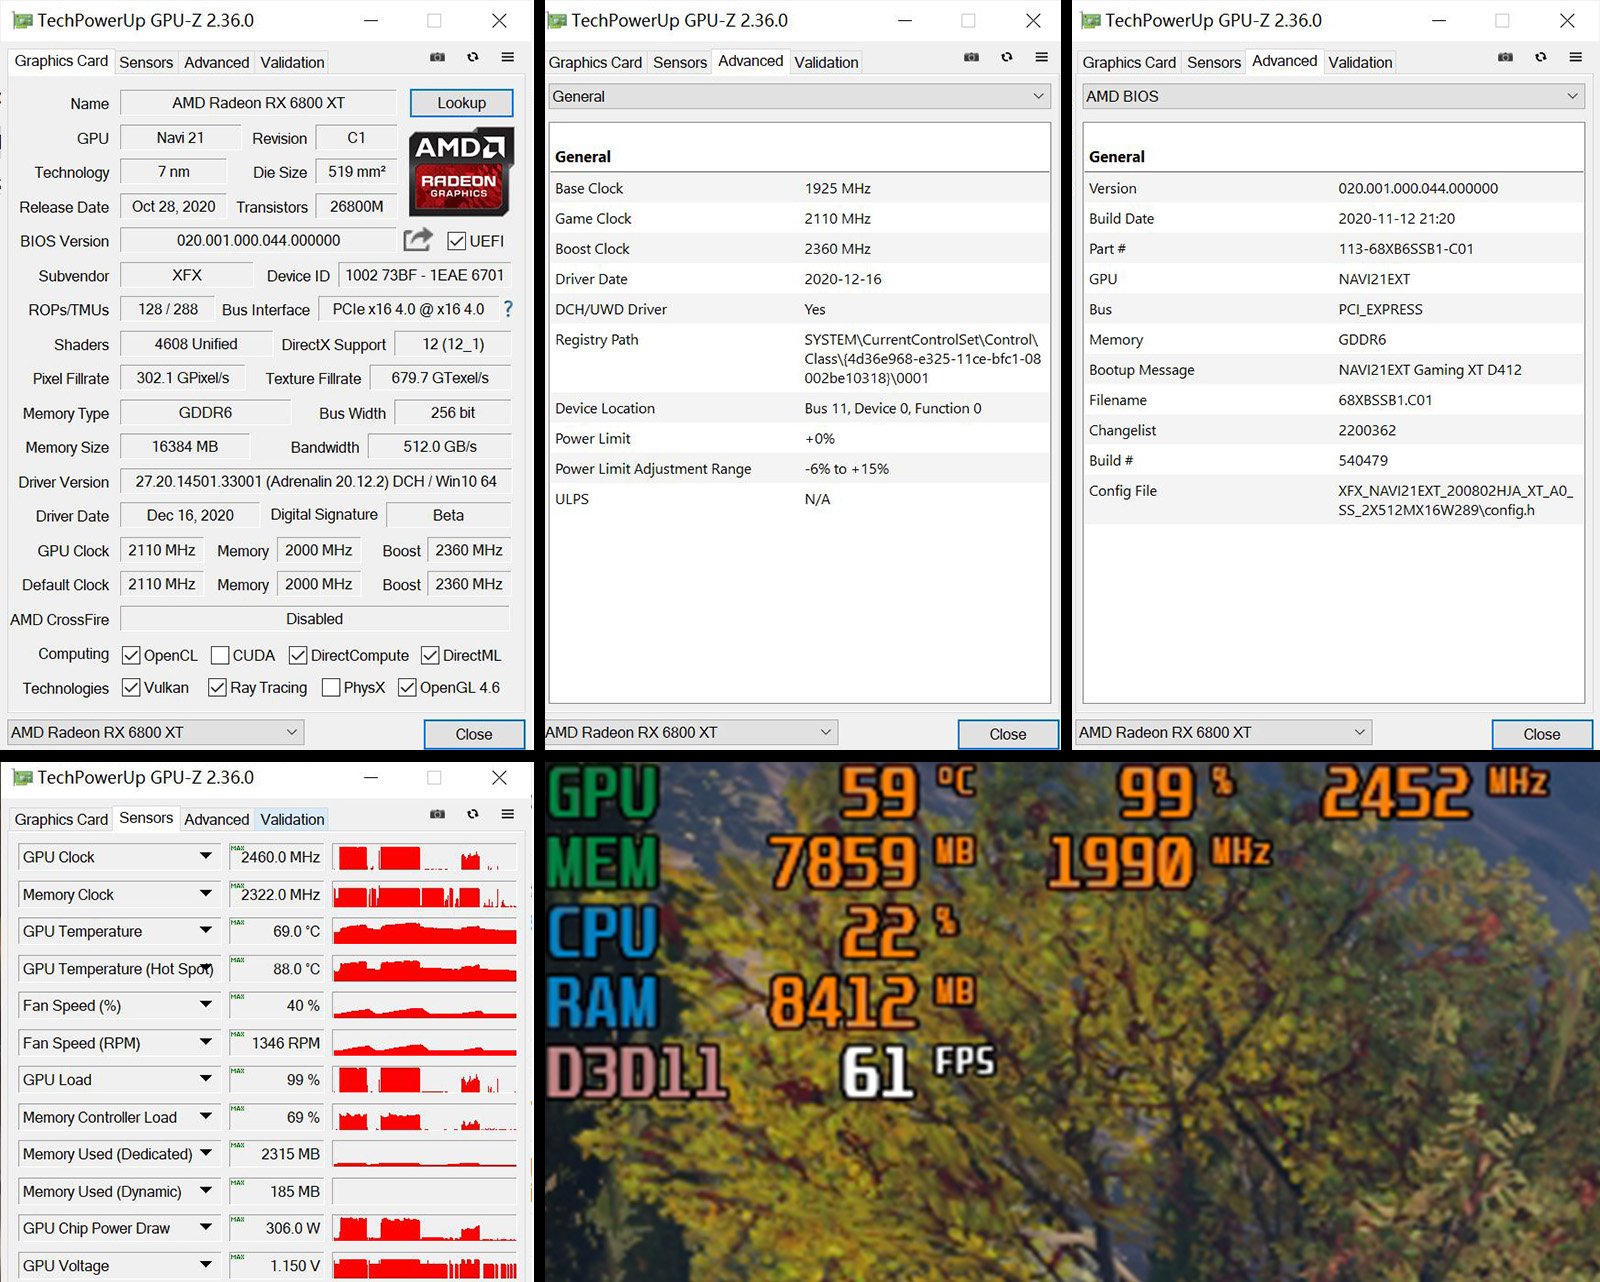Toggle the Ray Tracing checkbox

[217, 688]
